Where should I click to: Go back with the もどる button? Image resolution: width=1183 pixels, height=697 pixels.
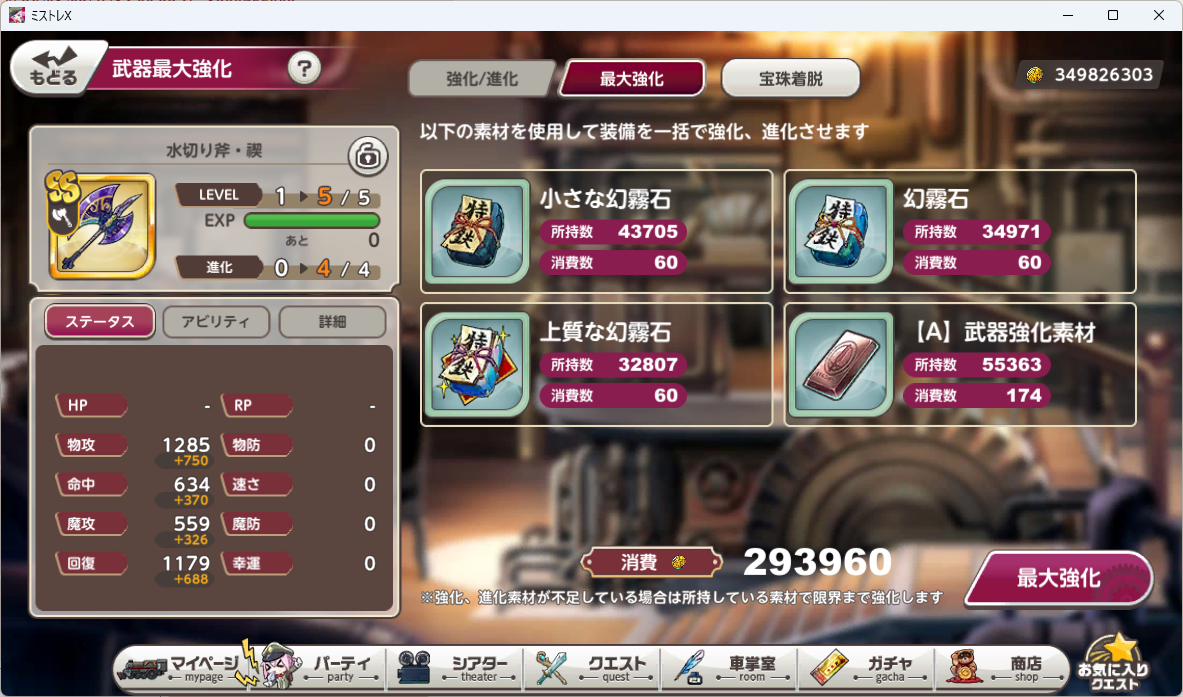tap(55, 68)
